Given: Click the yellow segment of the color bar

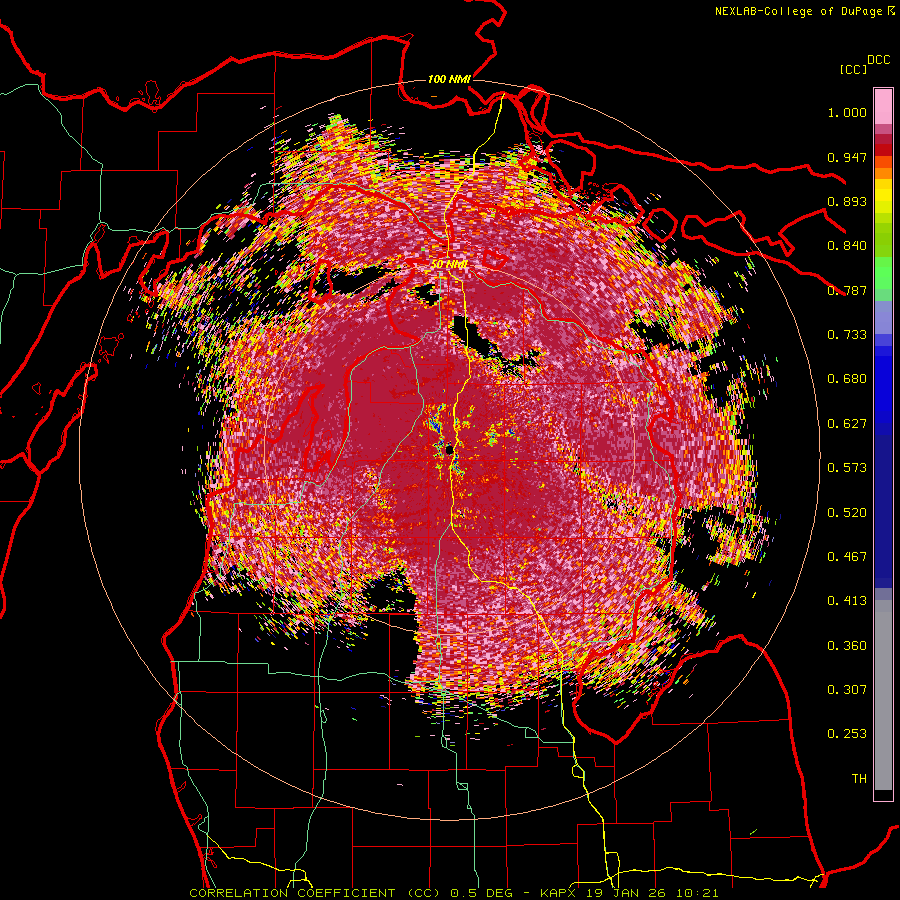Looking at the screenshot, I should click(x=883, y=195).
